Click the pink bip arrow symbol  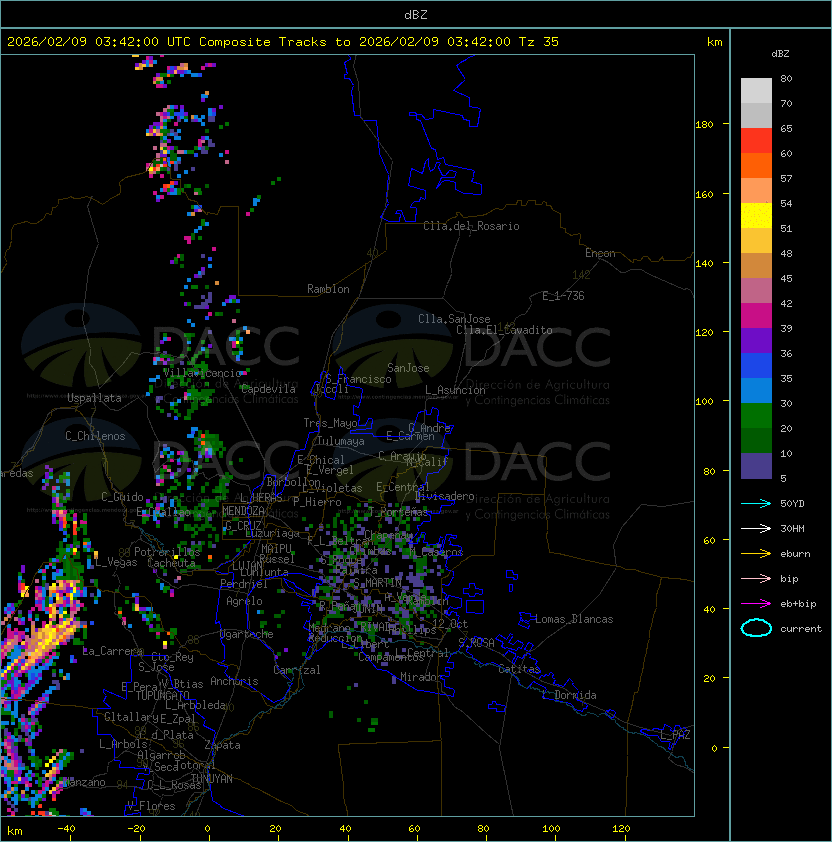(756, 578)
